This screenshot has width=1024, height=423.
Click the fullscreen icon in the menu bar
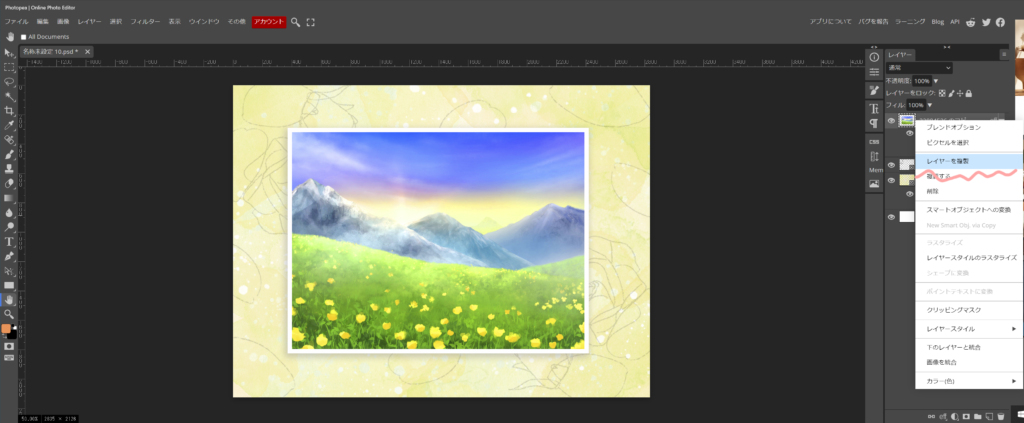coord(310,22)
